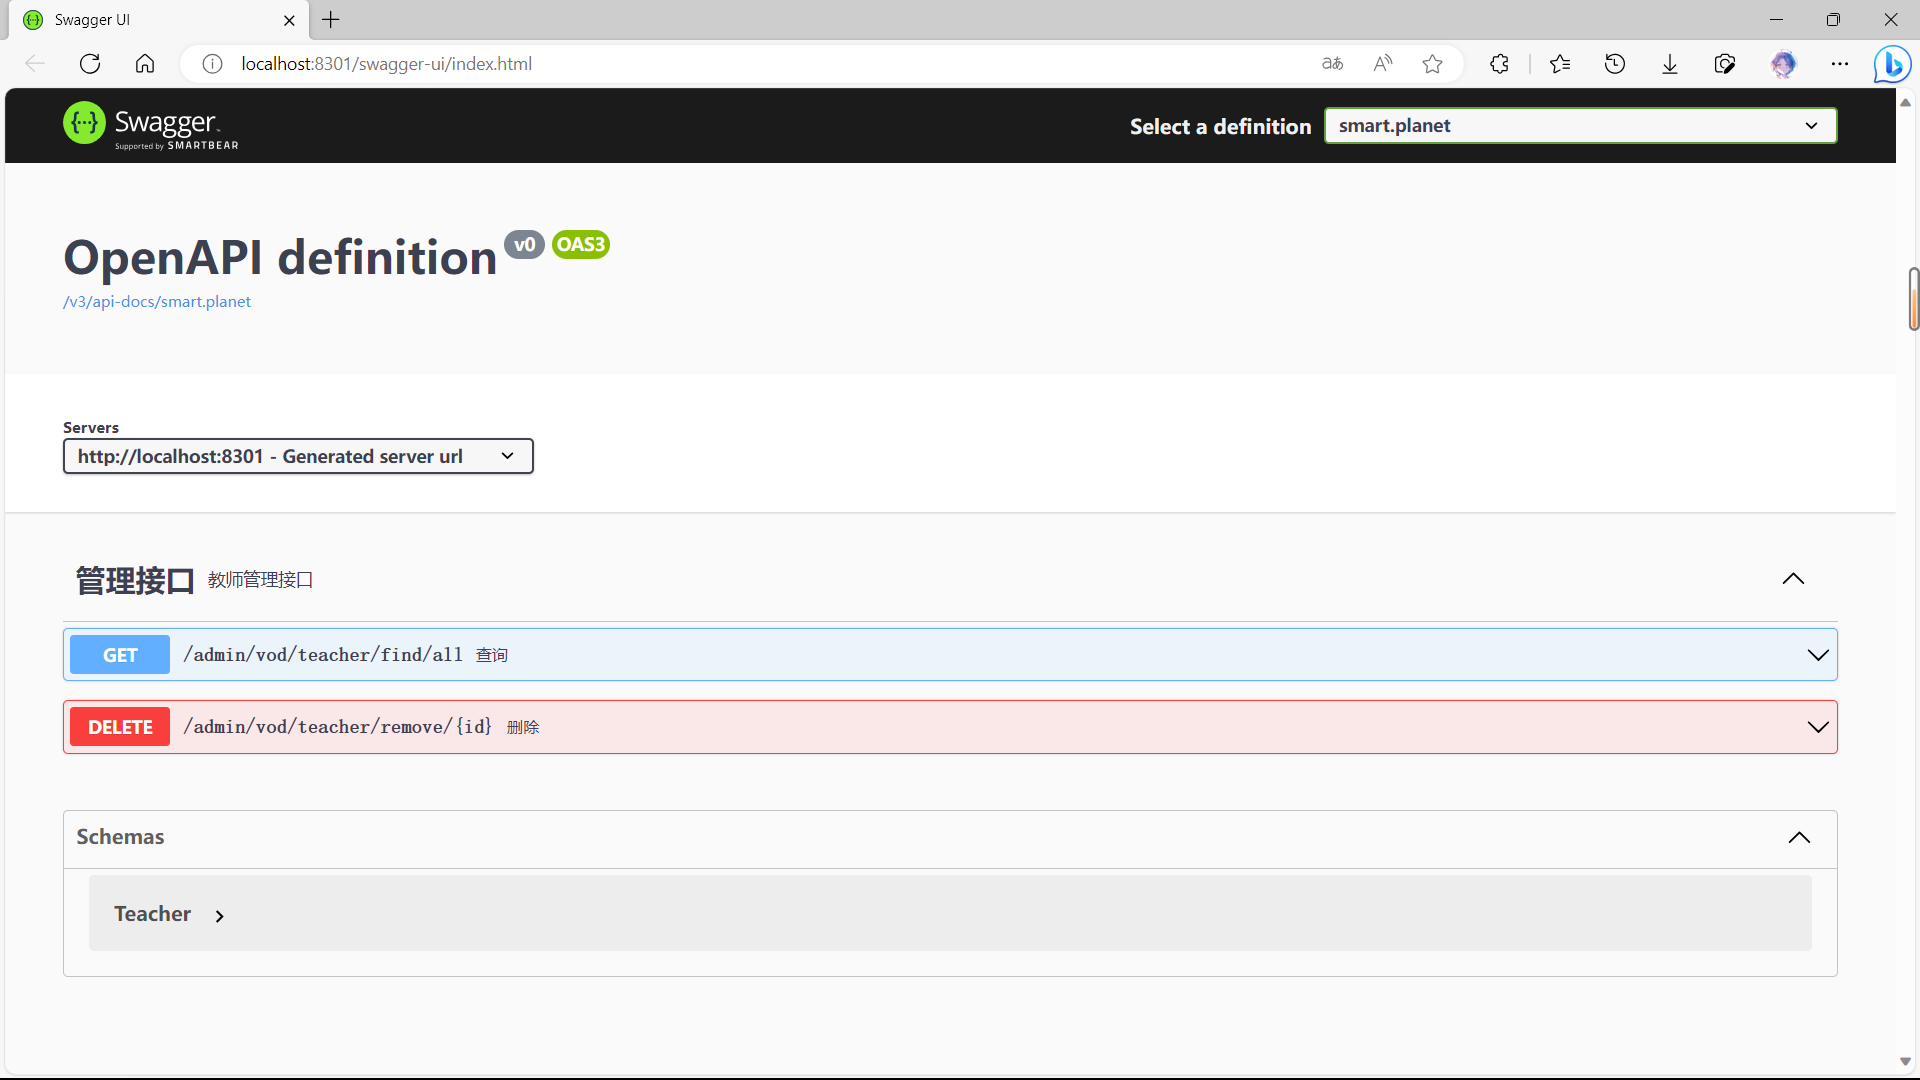Collapse the 管理接口 section
Screen dimensions: 1920x1080
(1793, 579)
